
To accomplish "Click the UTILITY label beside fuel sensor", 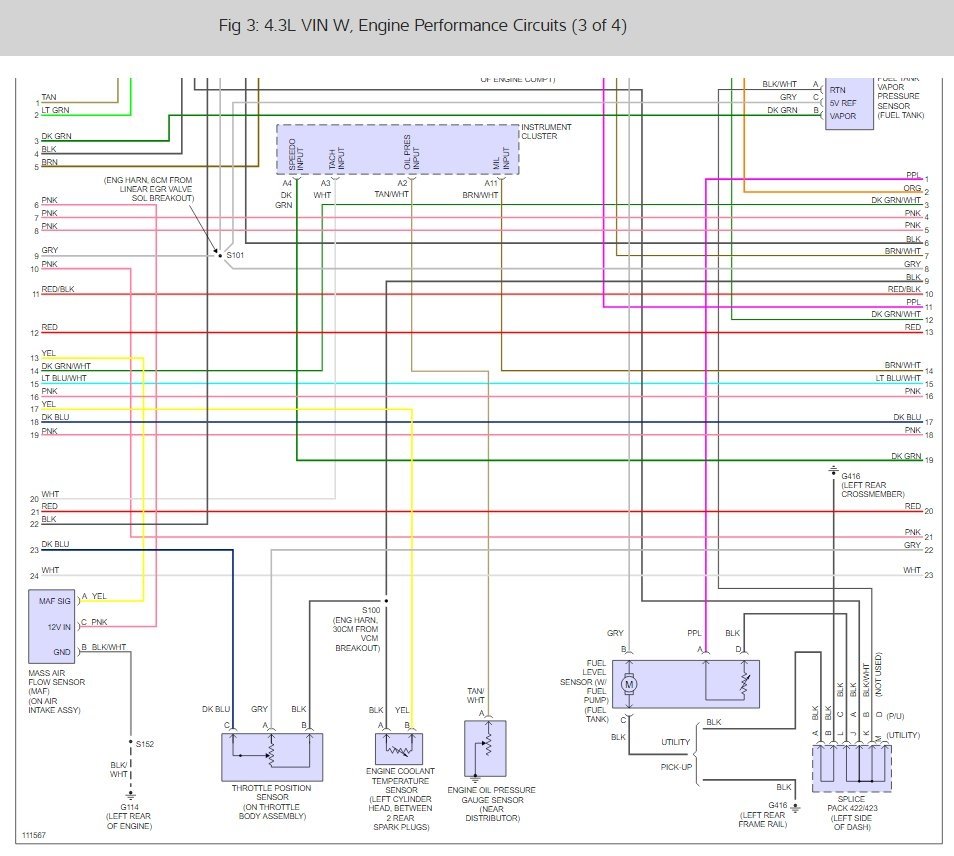I will 675,742.
